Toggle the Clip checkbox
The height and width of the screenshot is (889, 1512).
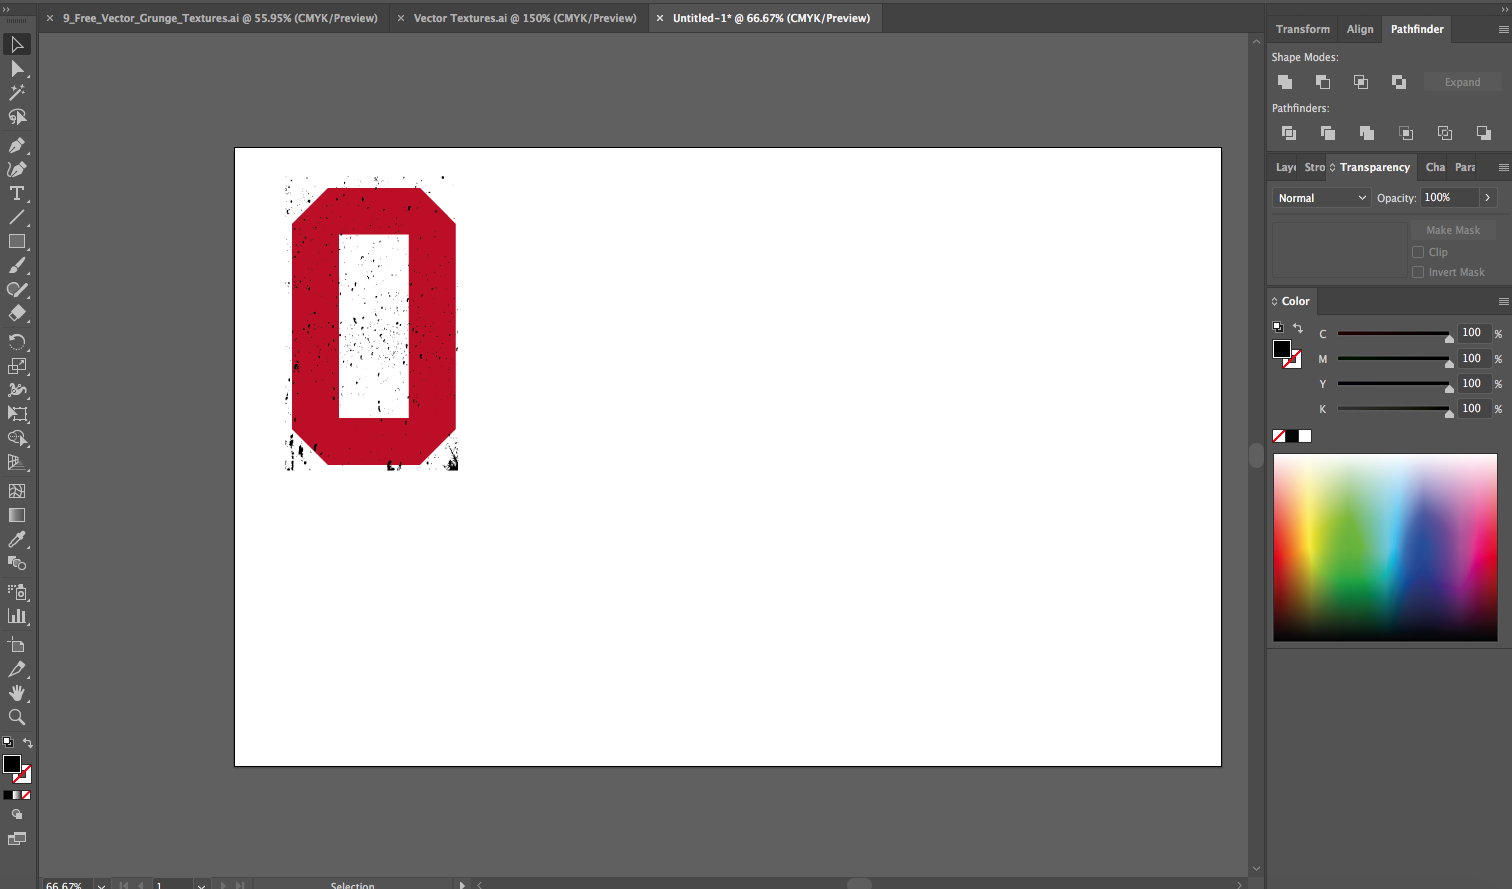[x=1418, y=252]
